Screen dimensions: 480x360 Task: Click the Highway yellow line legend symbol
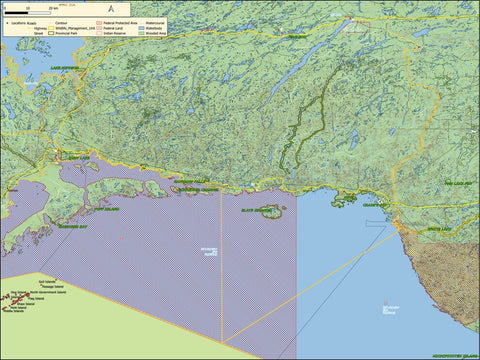click(x=30, y=28)
